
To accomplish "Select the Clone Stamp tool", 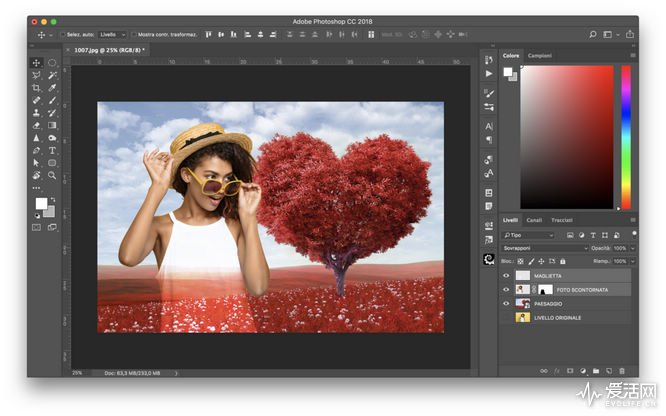I will [37, 113].
